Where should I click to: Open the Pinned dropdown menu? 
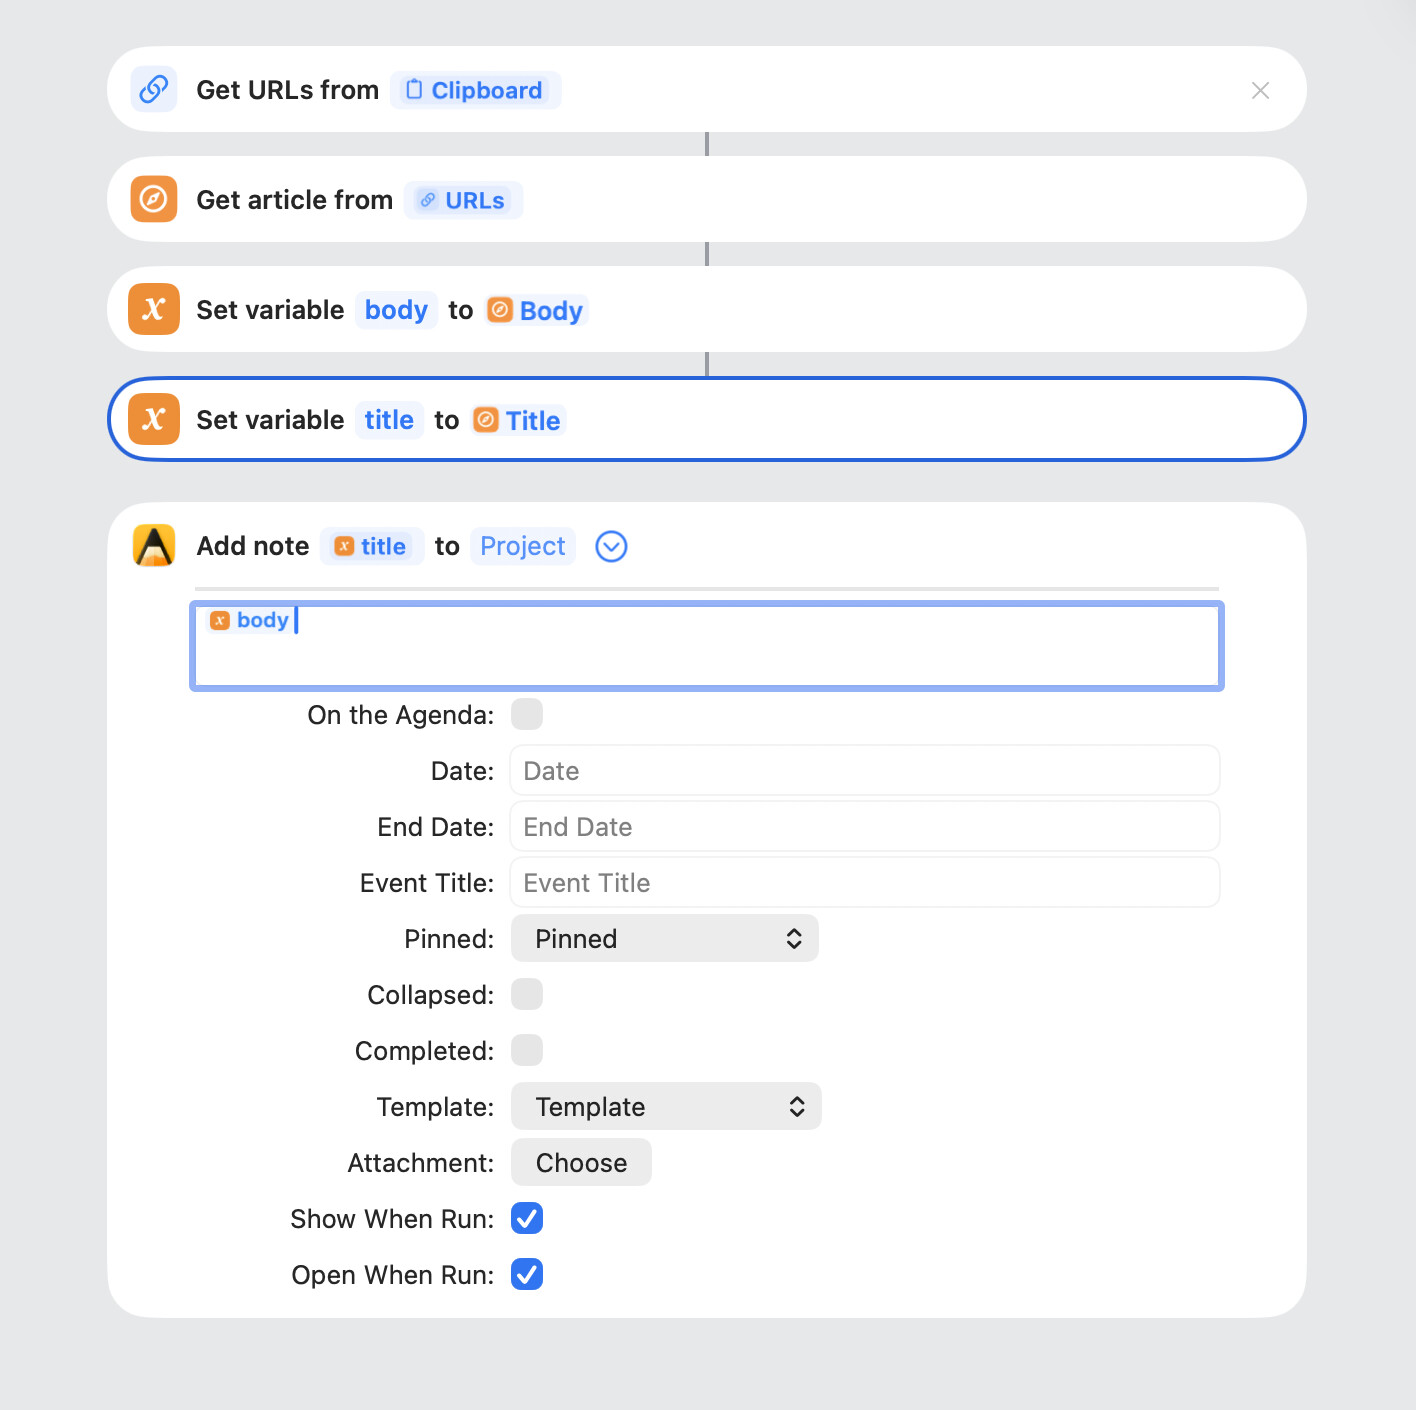(x=665, y=939)
